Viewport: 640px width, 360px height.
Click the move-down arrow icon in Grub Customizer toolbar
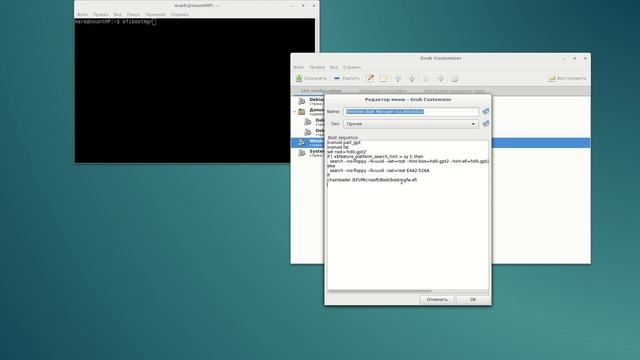pyautogui.click(x=412, y=78)
